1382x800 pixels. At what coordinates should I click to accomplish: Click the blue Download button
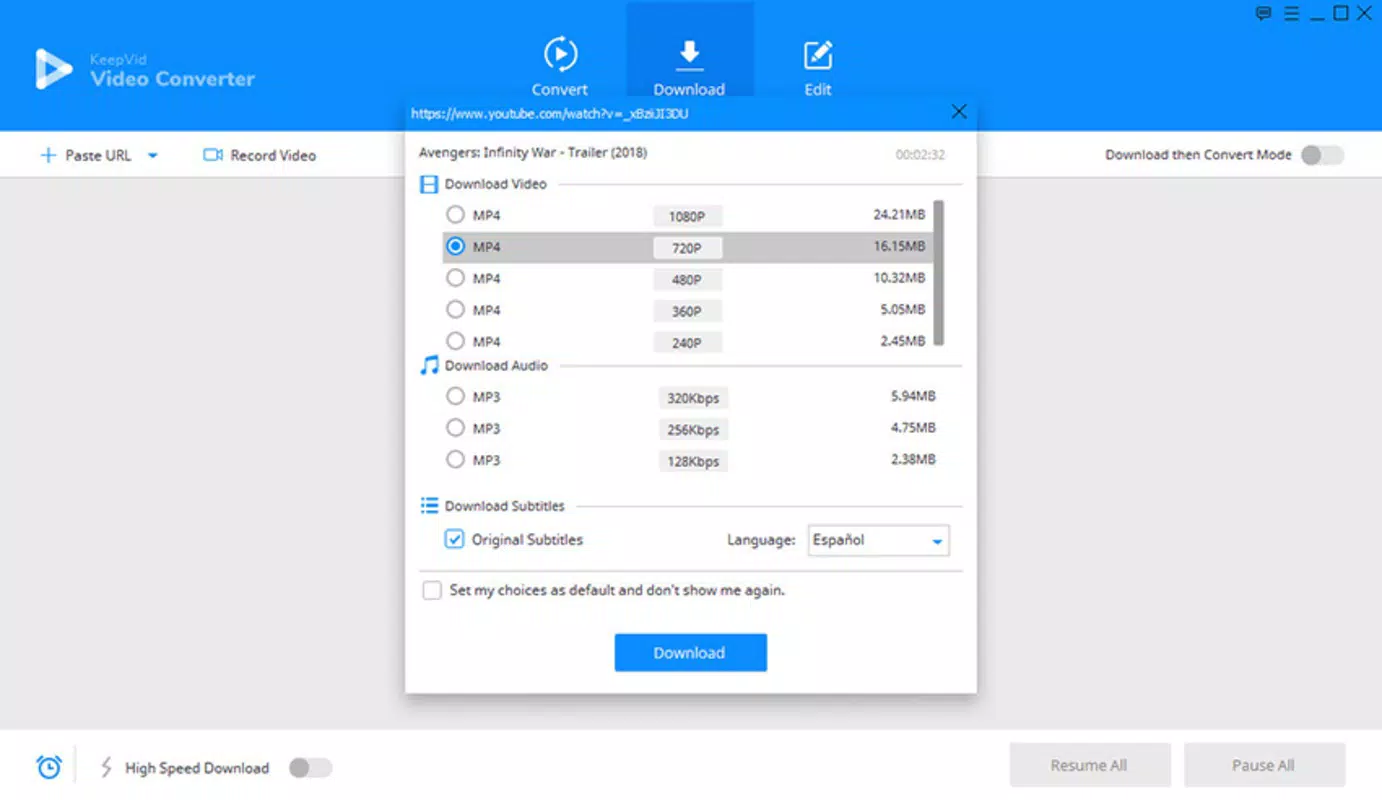[690, 652]
